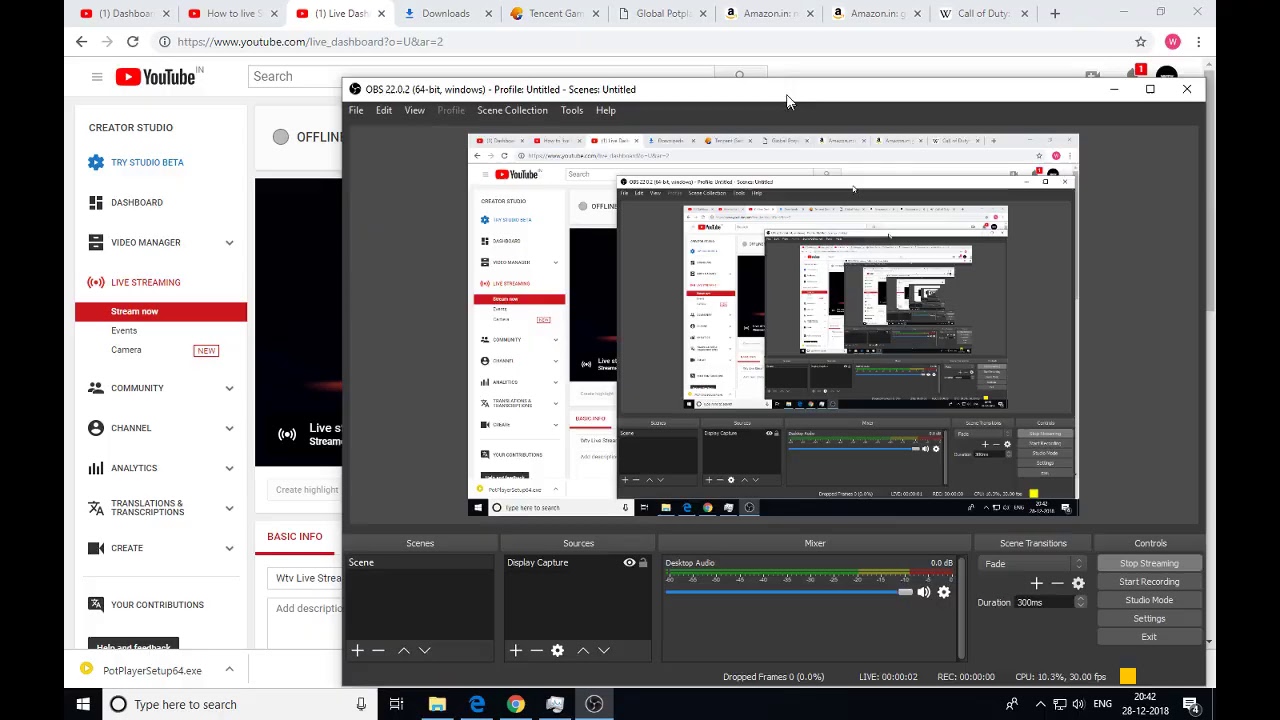
Task: Open YouTube hamburger guide menu
Action: pyautogui.click(x=97, y=77)
